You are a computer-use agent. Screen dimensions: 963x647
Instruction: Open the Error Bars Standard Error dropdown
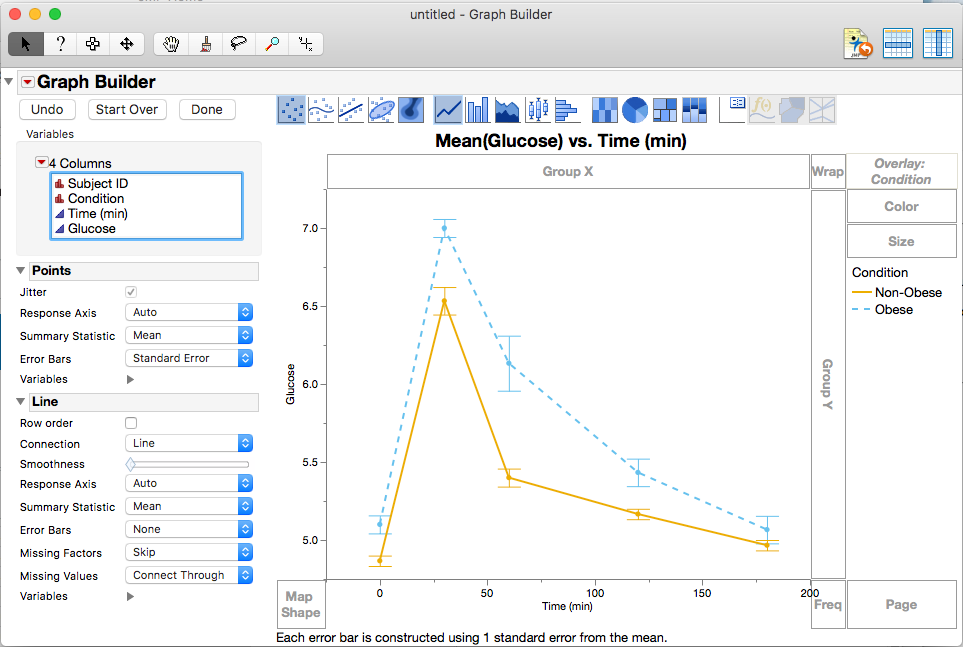click(189, 358)
